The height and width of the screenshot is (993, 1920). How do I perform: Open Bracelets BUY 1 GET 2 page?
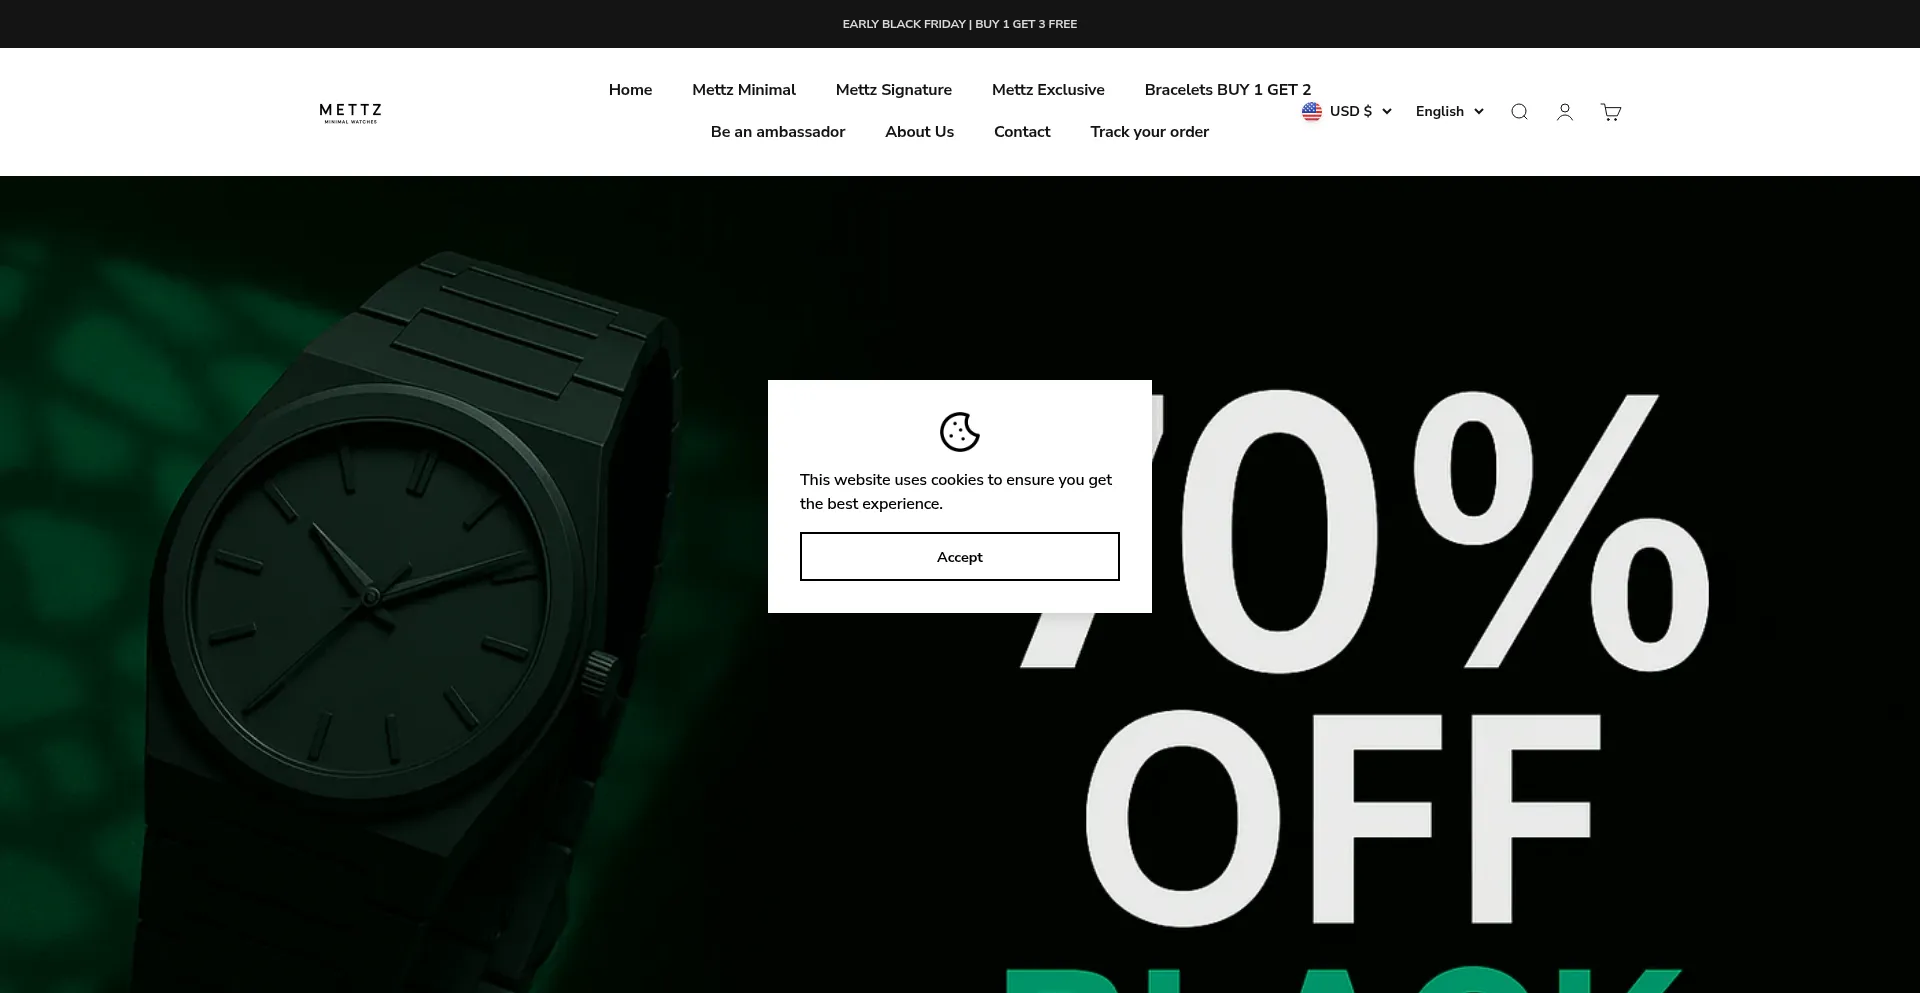(x=1228, y=90)
